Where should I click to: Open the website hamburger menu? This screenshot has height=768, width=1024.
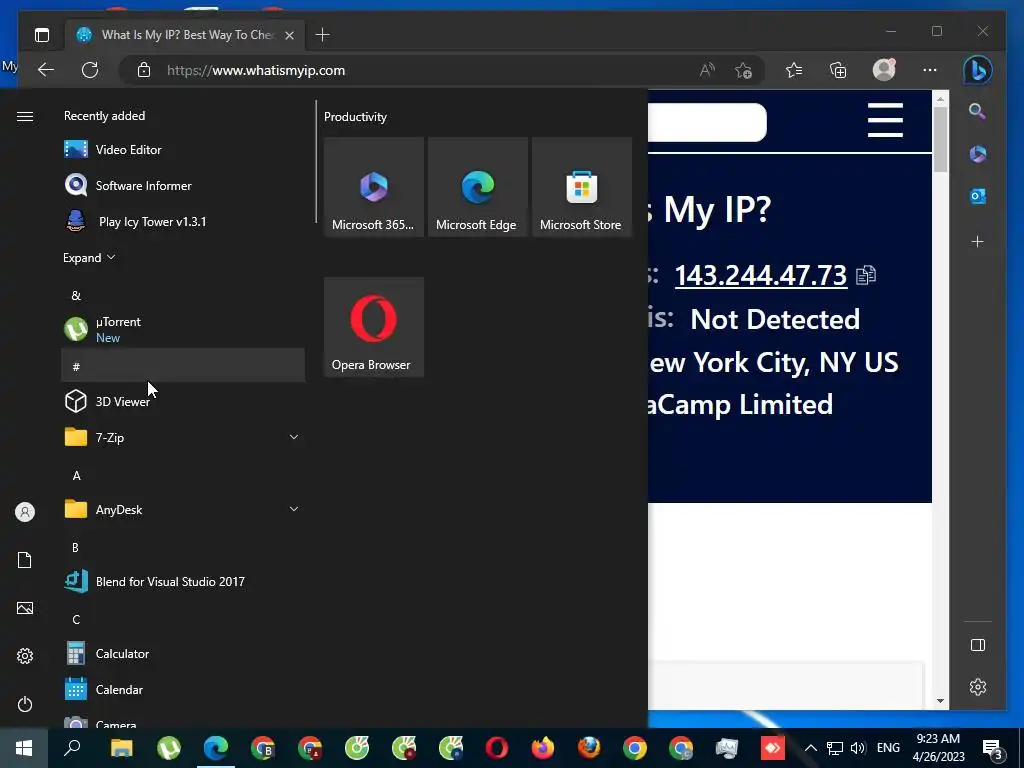pos(885,120)
